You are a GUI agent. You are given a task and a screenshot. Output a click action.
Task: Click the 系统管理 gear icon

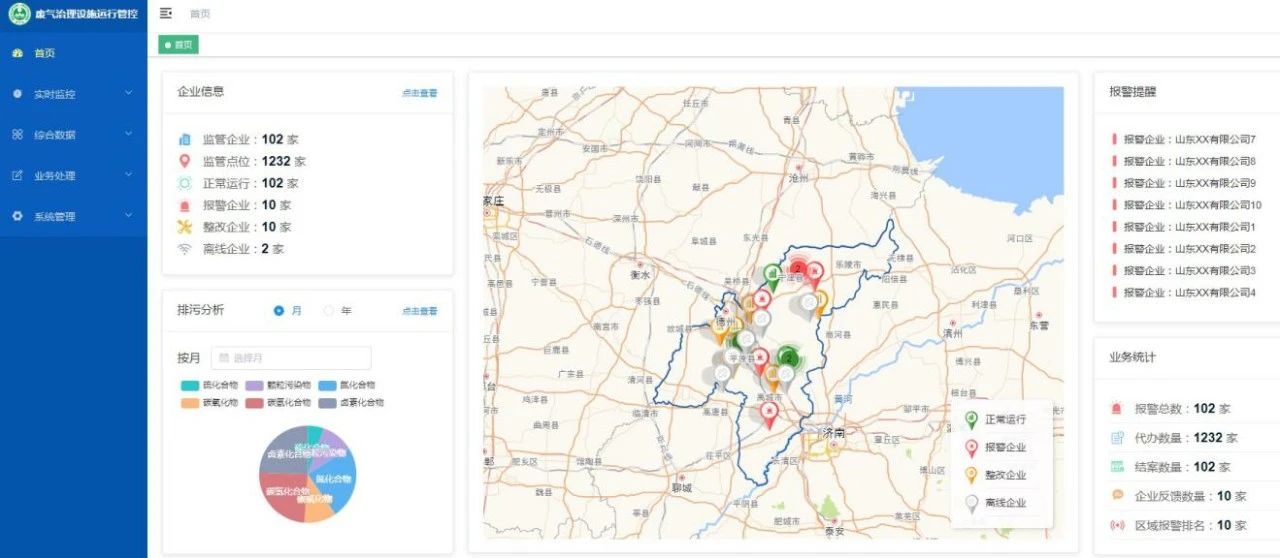(17, 216)
